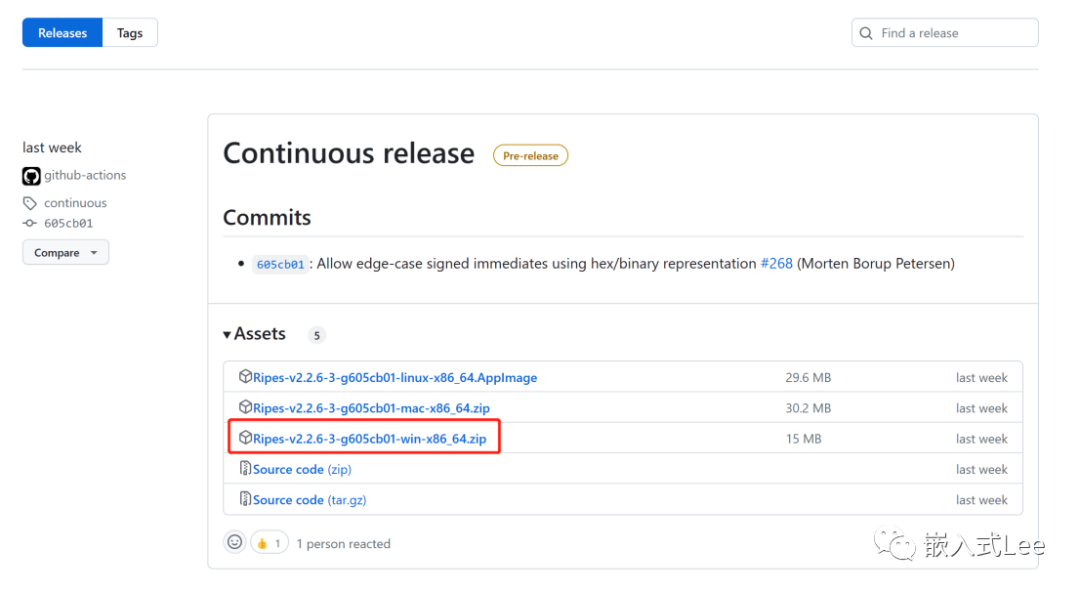Screen dimensions: 1080x592
Task: Click the 605cb01 commit hash in Commits
Action: pyautogui.click(x=280, y=265)
